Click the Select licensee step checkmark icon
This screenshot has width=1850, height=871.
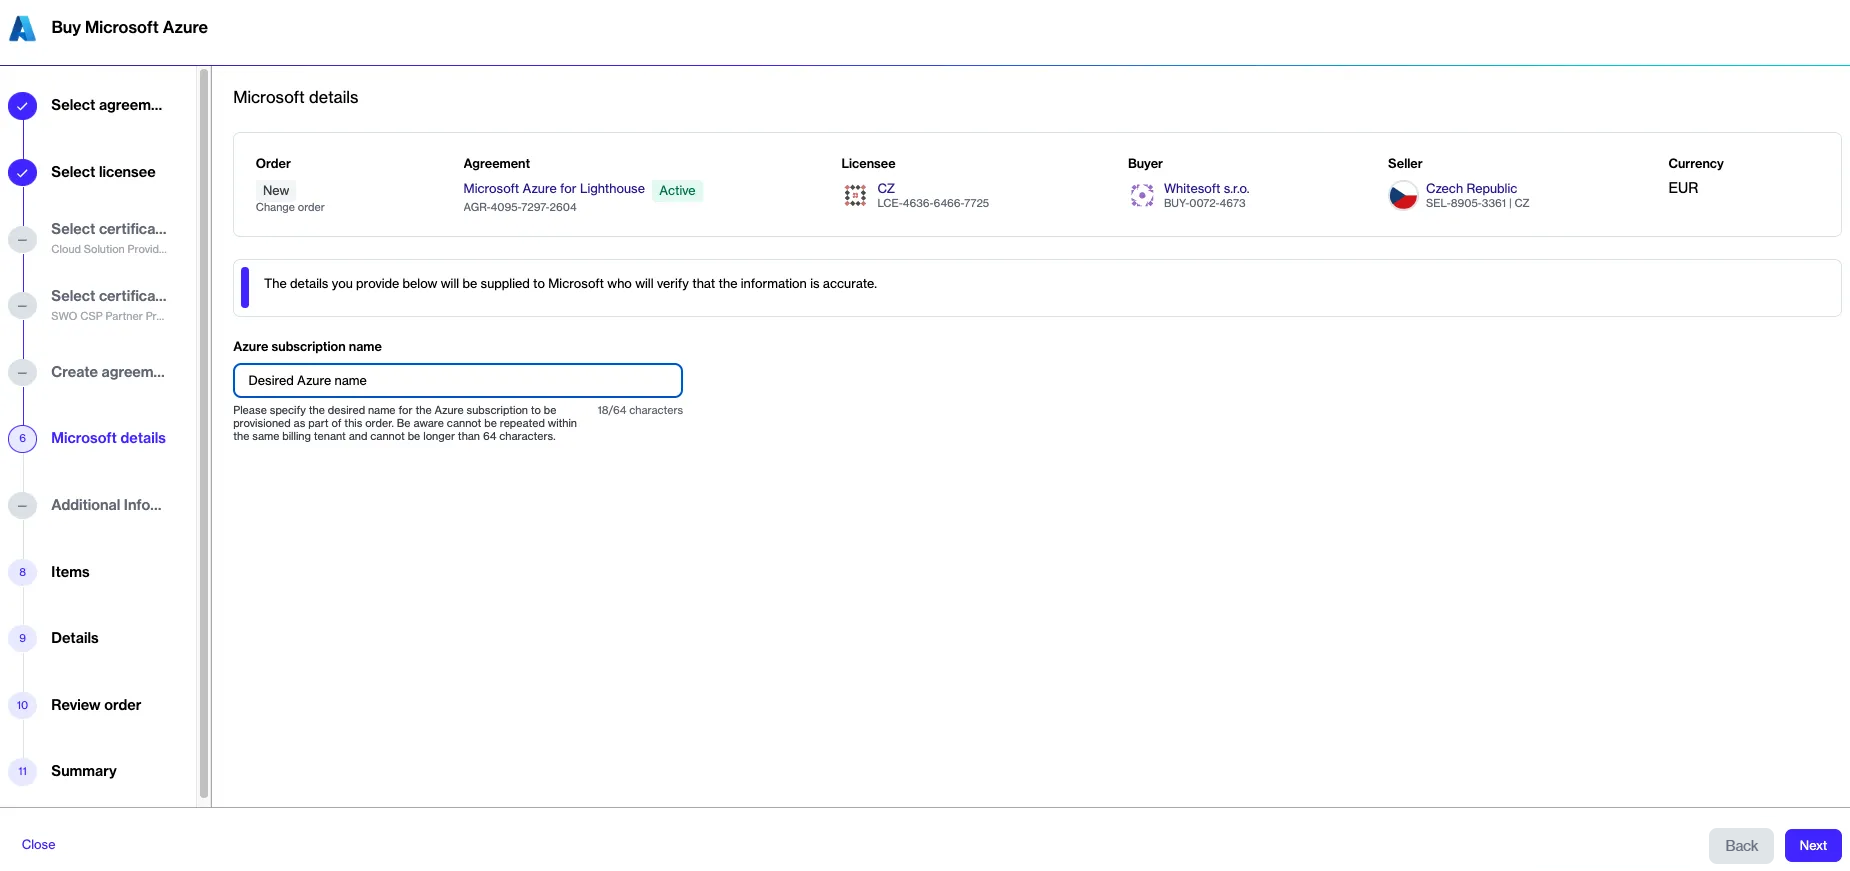pyautogui.click(x=22, y=173)
